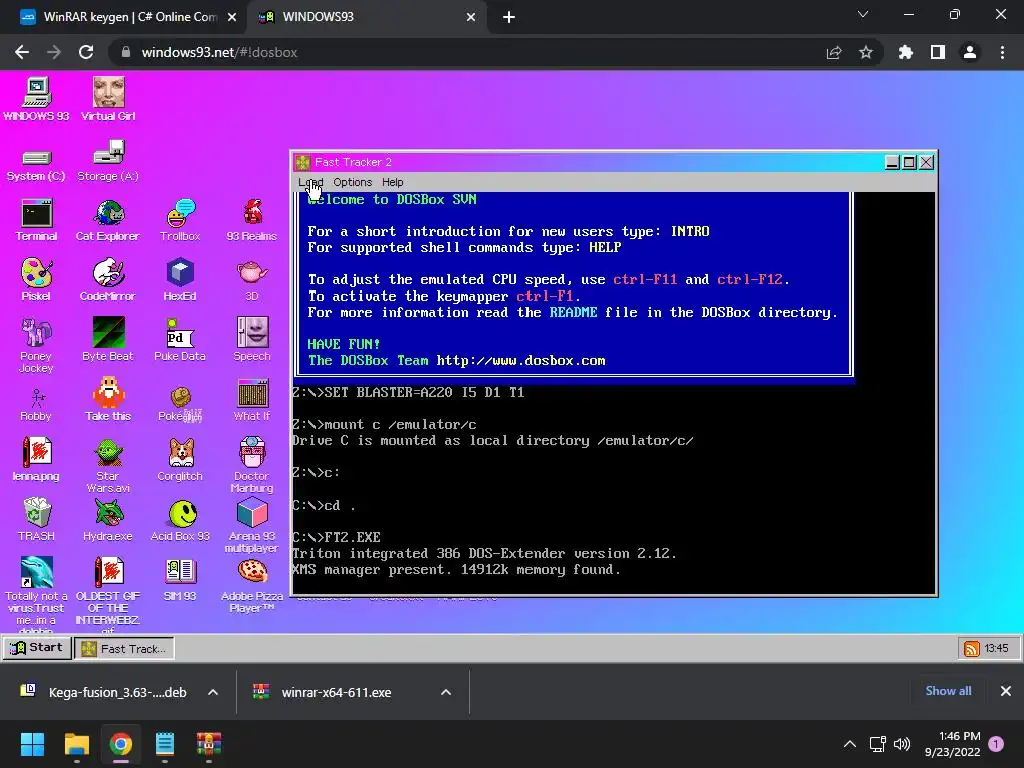Expand winrar-x64-611.exe download options chevron
This screenshot has width=1024, height=768.
(x=446, y=692)
